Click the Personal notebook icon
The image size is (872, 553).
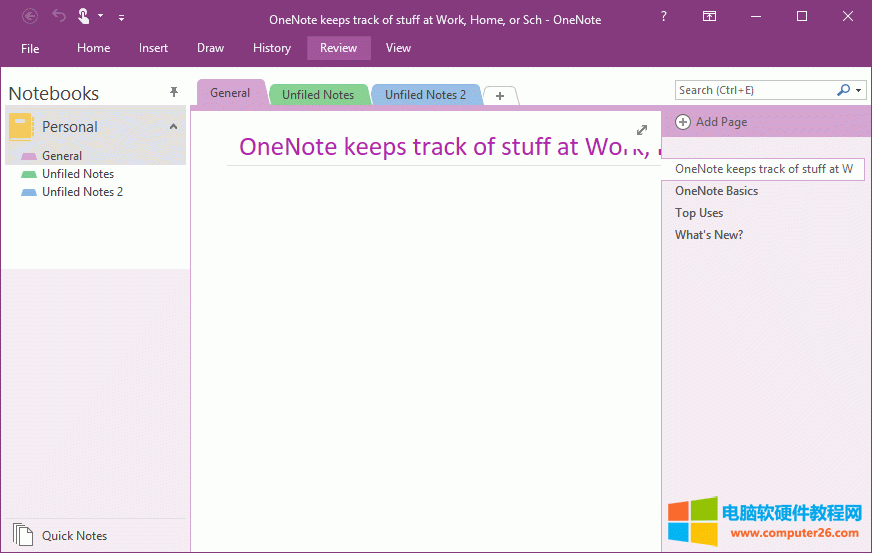coord(21,127)
